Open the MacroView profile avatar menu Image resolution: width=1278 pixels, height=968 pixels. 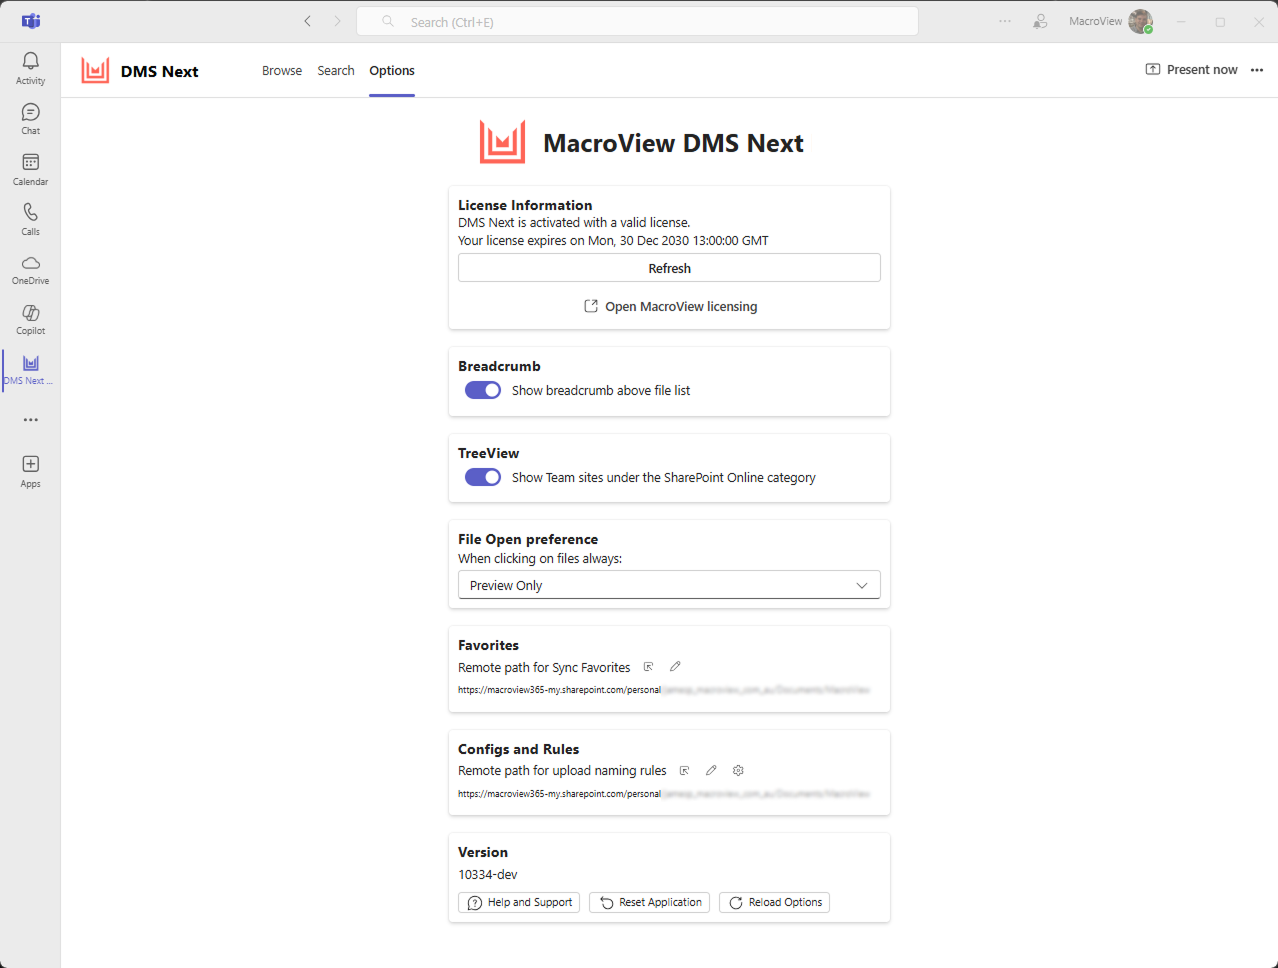point(1140,21)
